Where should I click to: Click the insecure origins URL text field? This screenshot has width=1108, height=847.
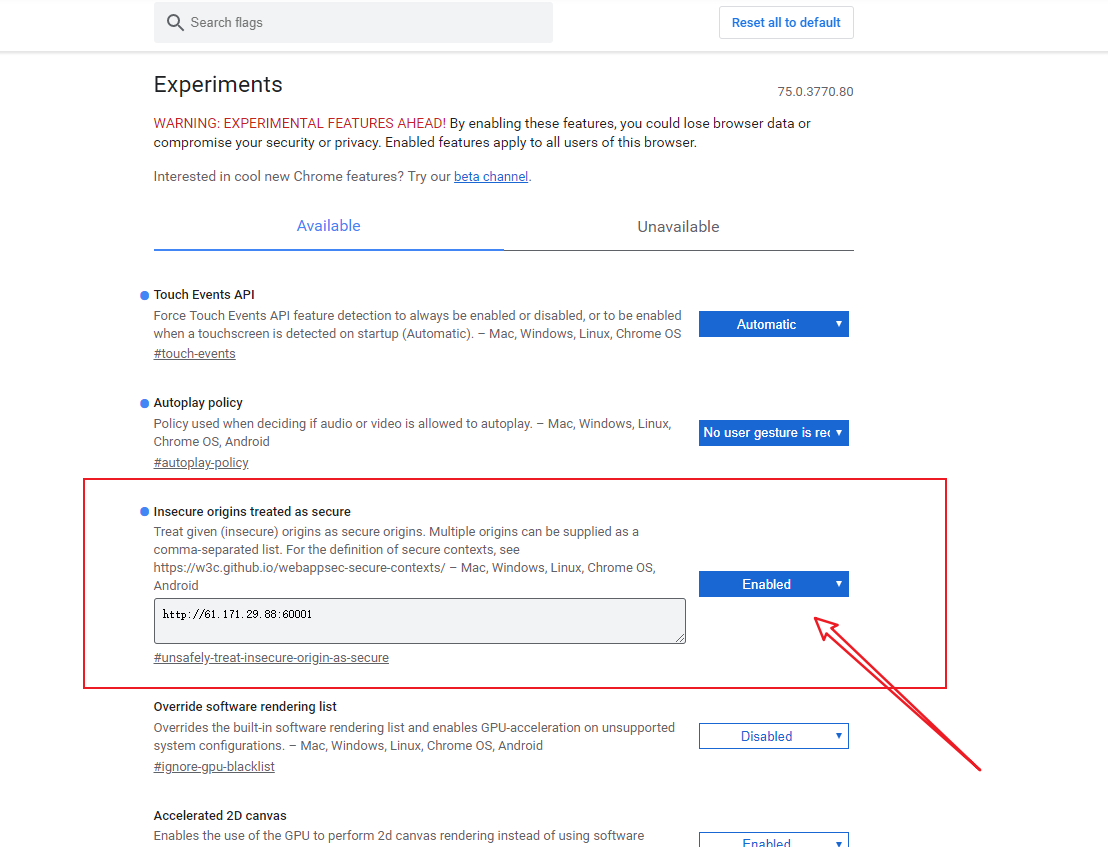(x=419, y=621)
